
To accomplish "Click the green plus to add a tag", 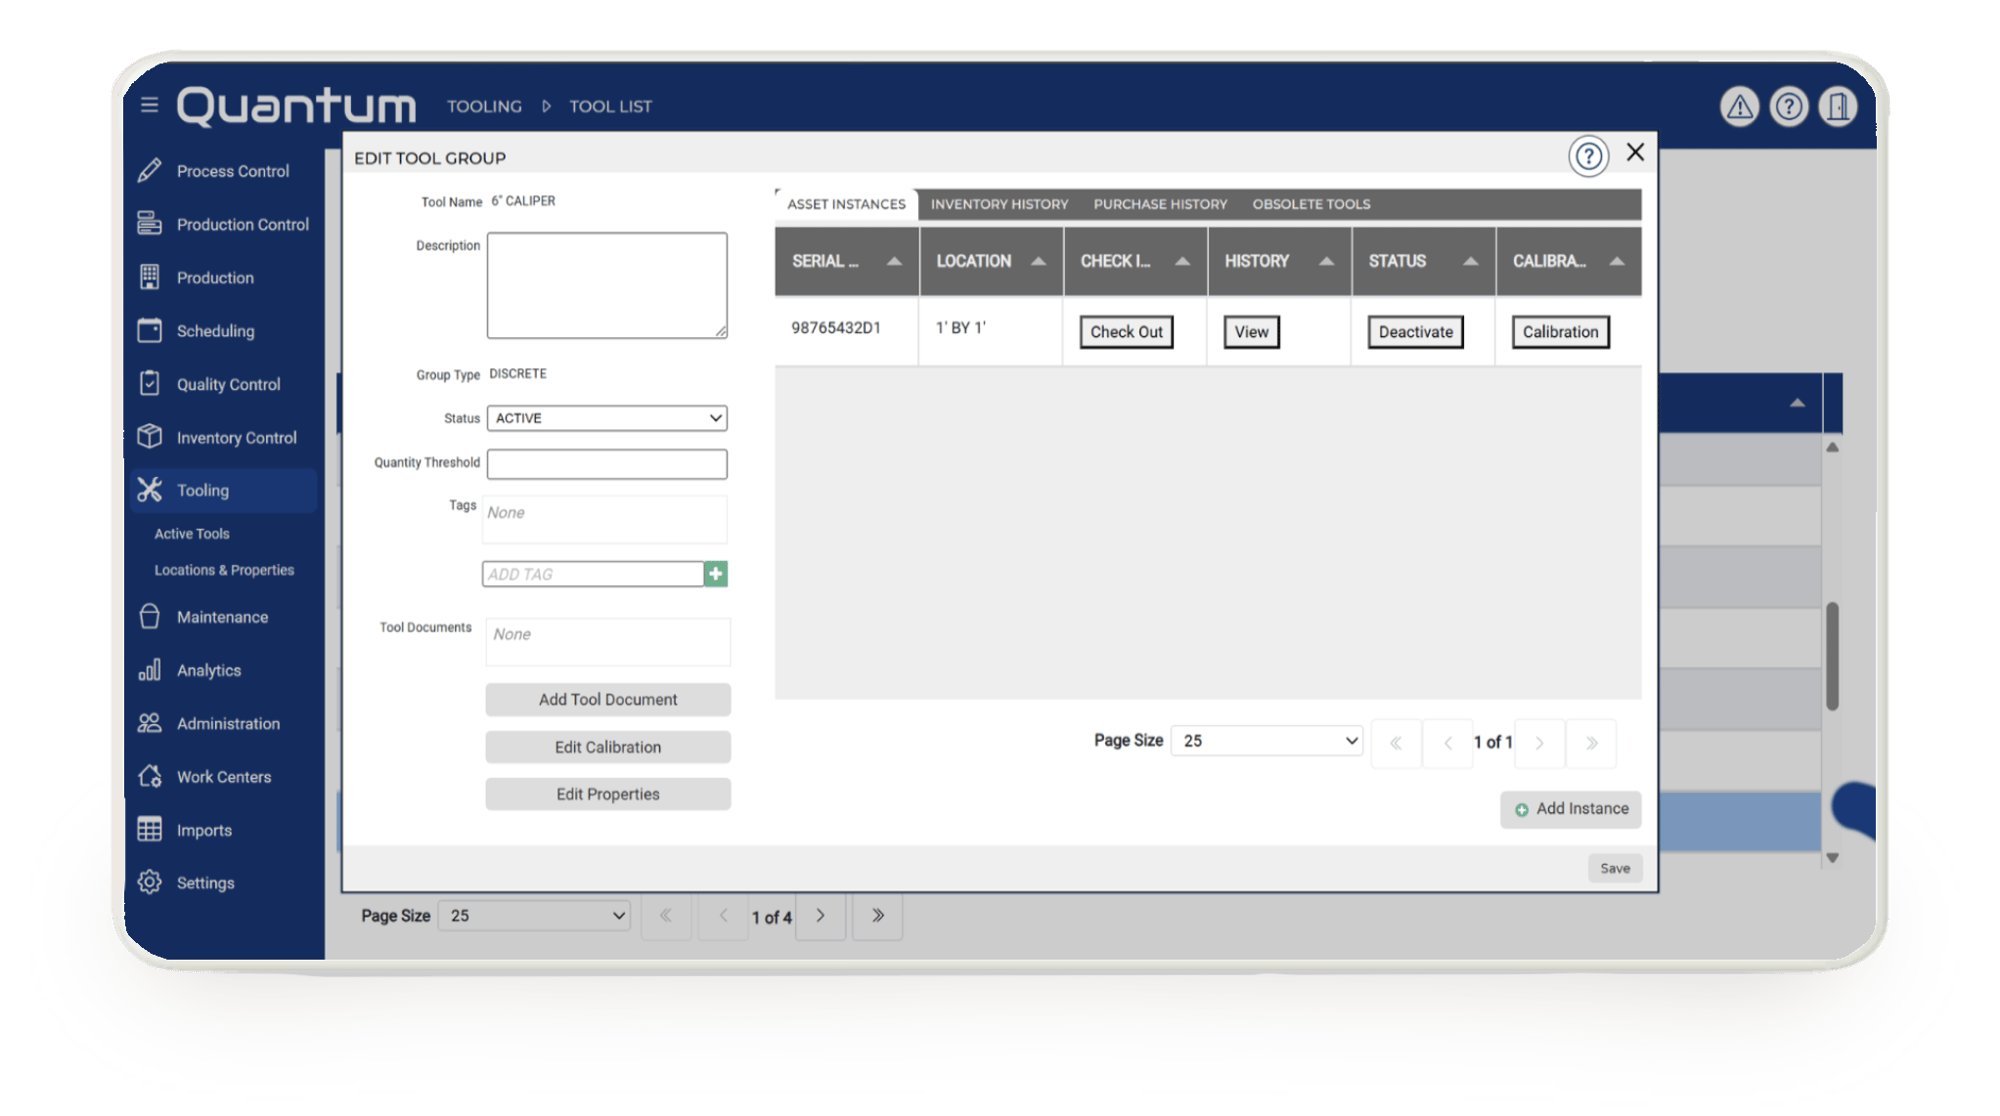I will 715,573.
